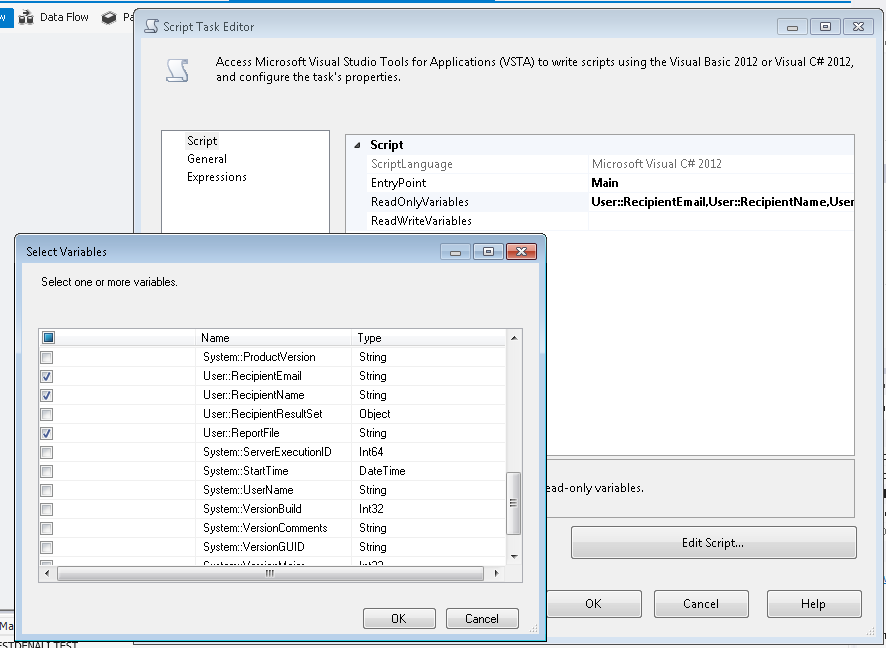Check the System::UserName checkbox
This screenshot has width=886, height=648.
click(x=47, y=490)
